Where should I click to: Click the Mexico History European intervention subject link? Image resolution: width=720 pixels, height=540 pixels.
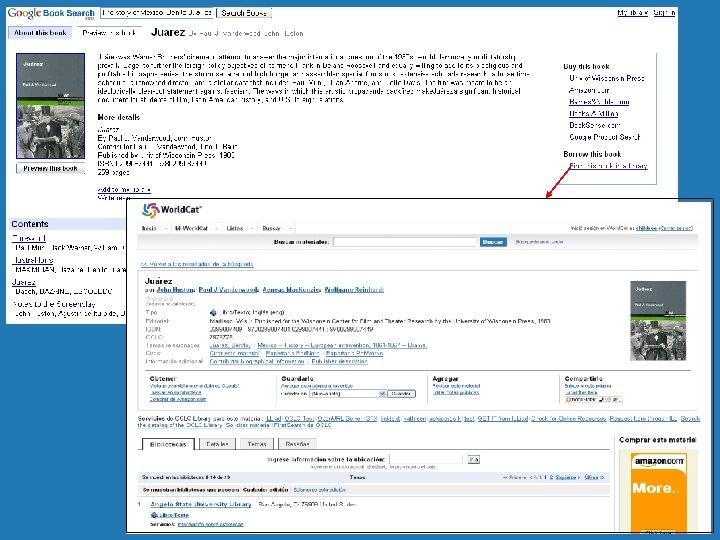(x=342, y=345)
